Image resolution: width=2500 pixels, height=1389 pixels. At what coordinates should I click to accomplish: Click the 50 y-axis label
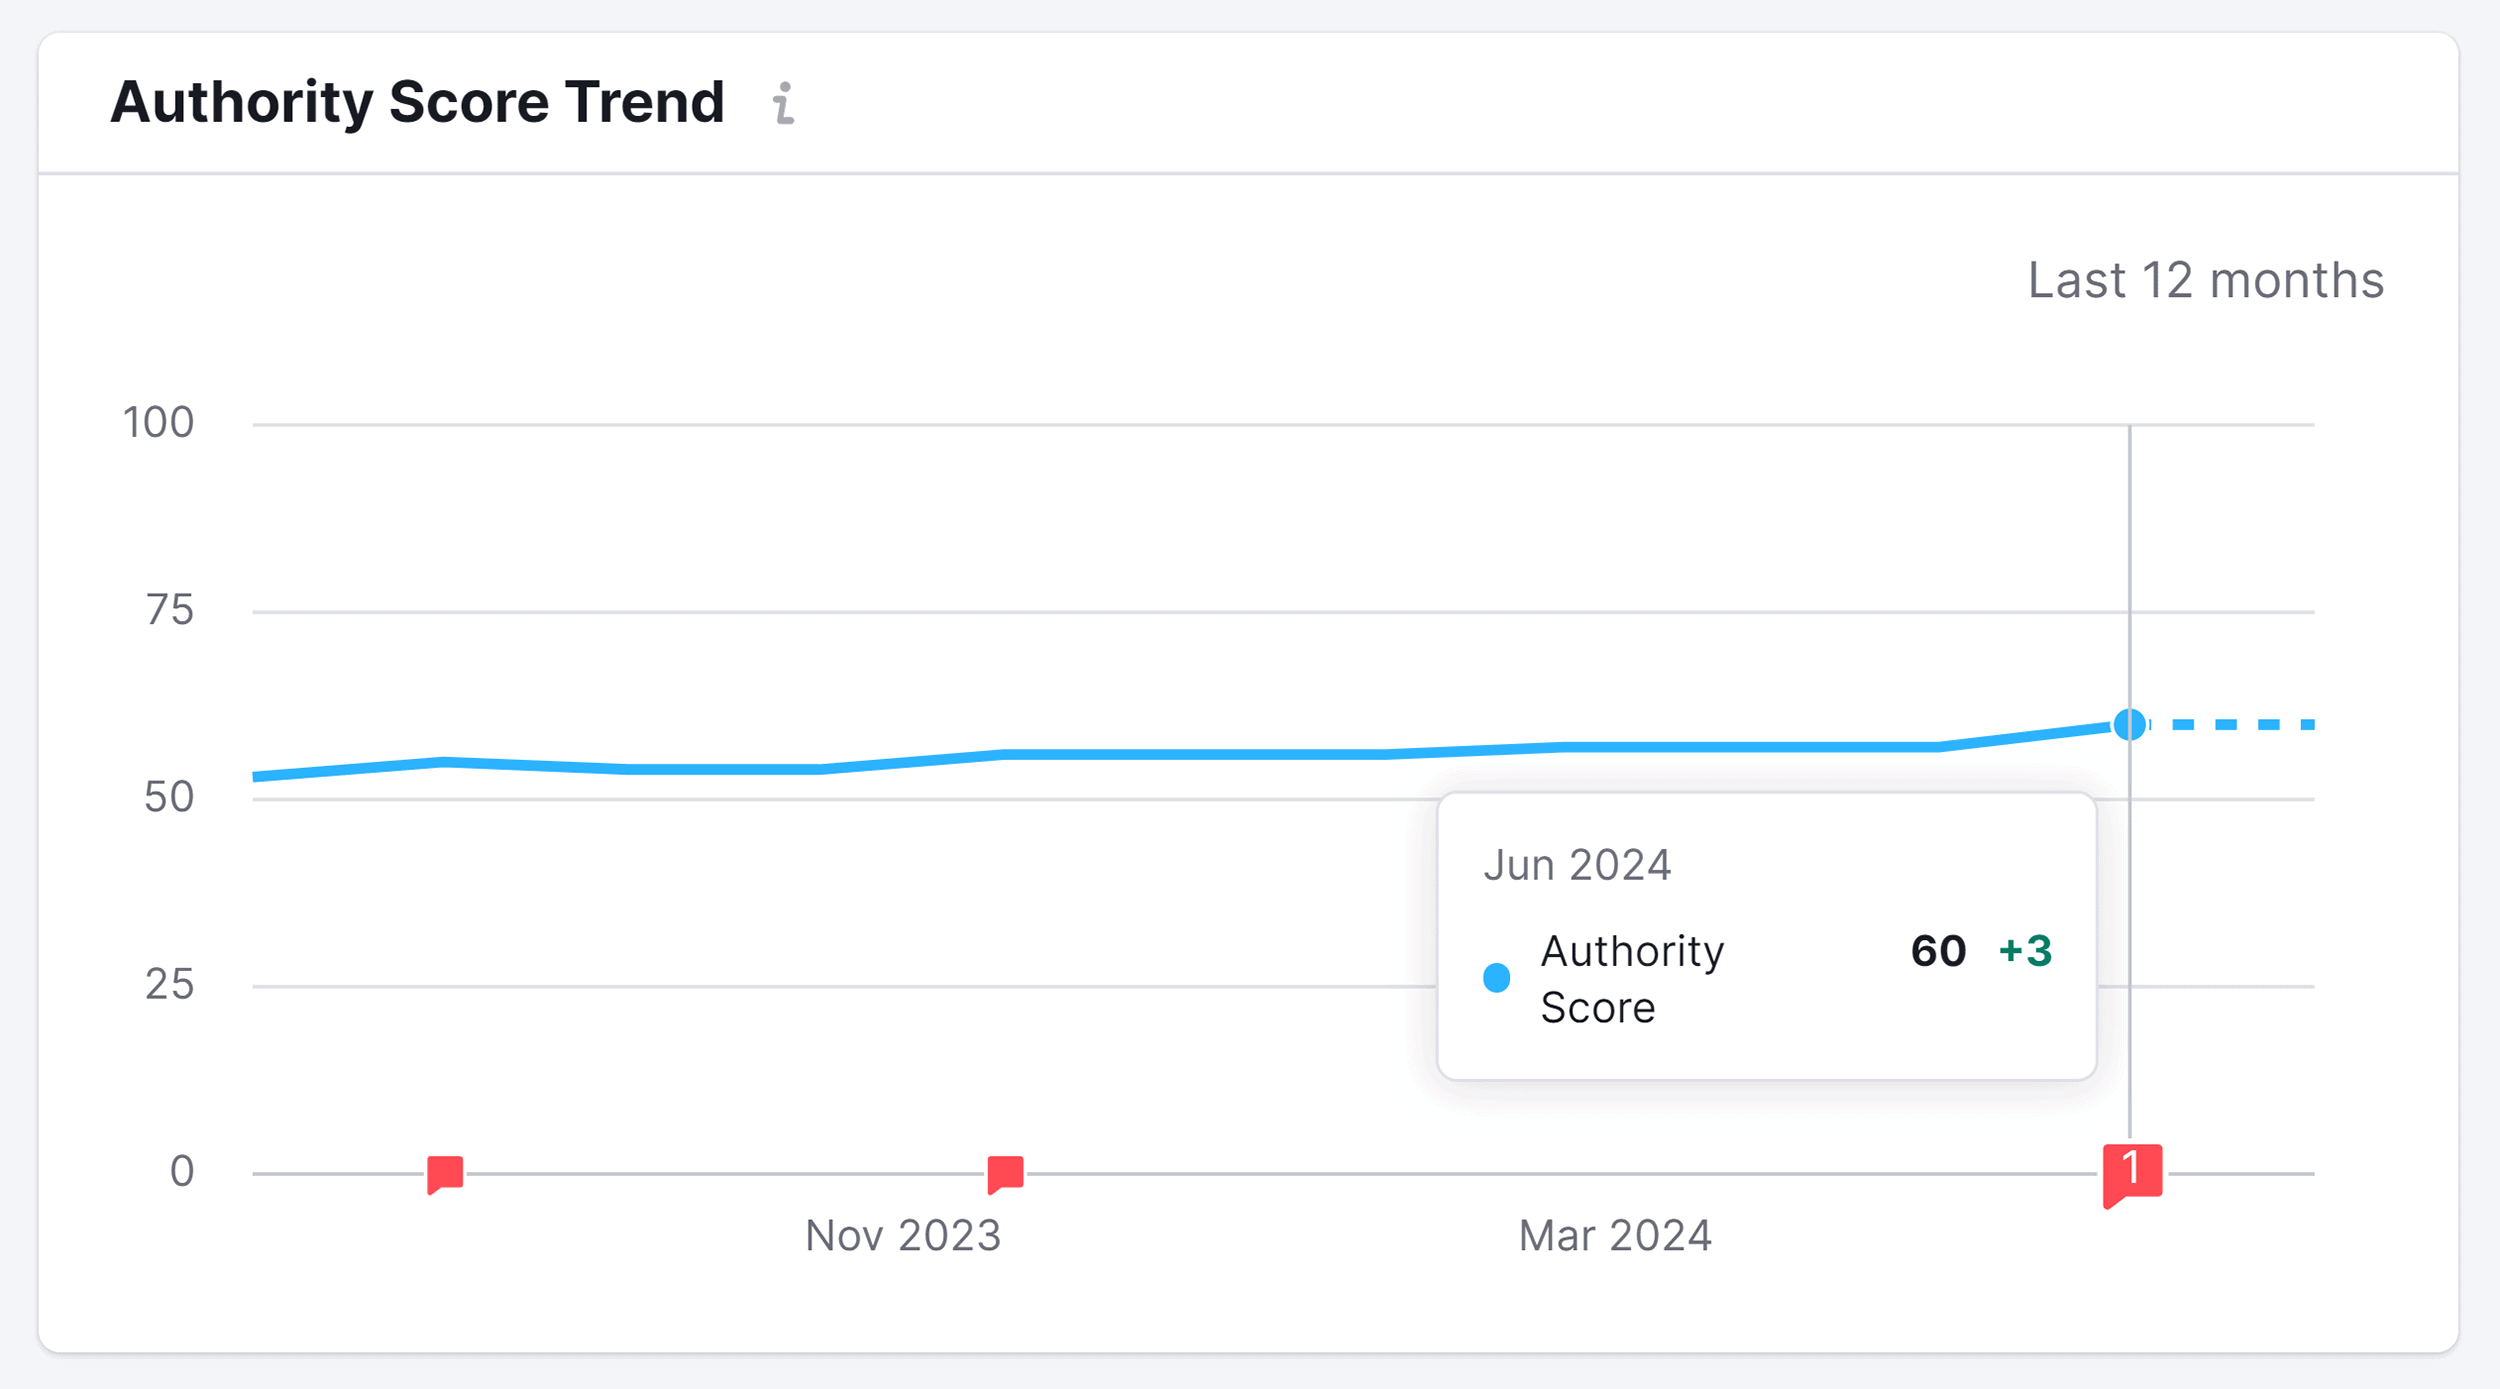(x=169, y=797)
